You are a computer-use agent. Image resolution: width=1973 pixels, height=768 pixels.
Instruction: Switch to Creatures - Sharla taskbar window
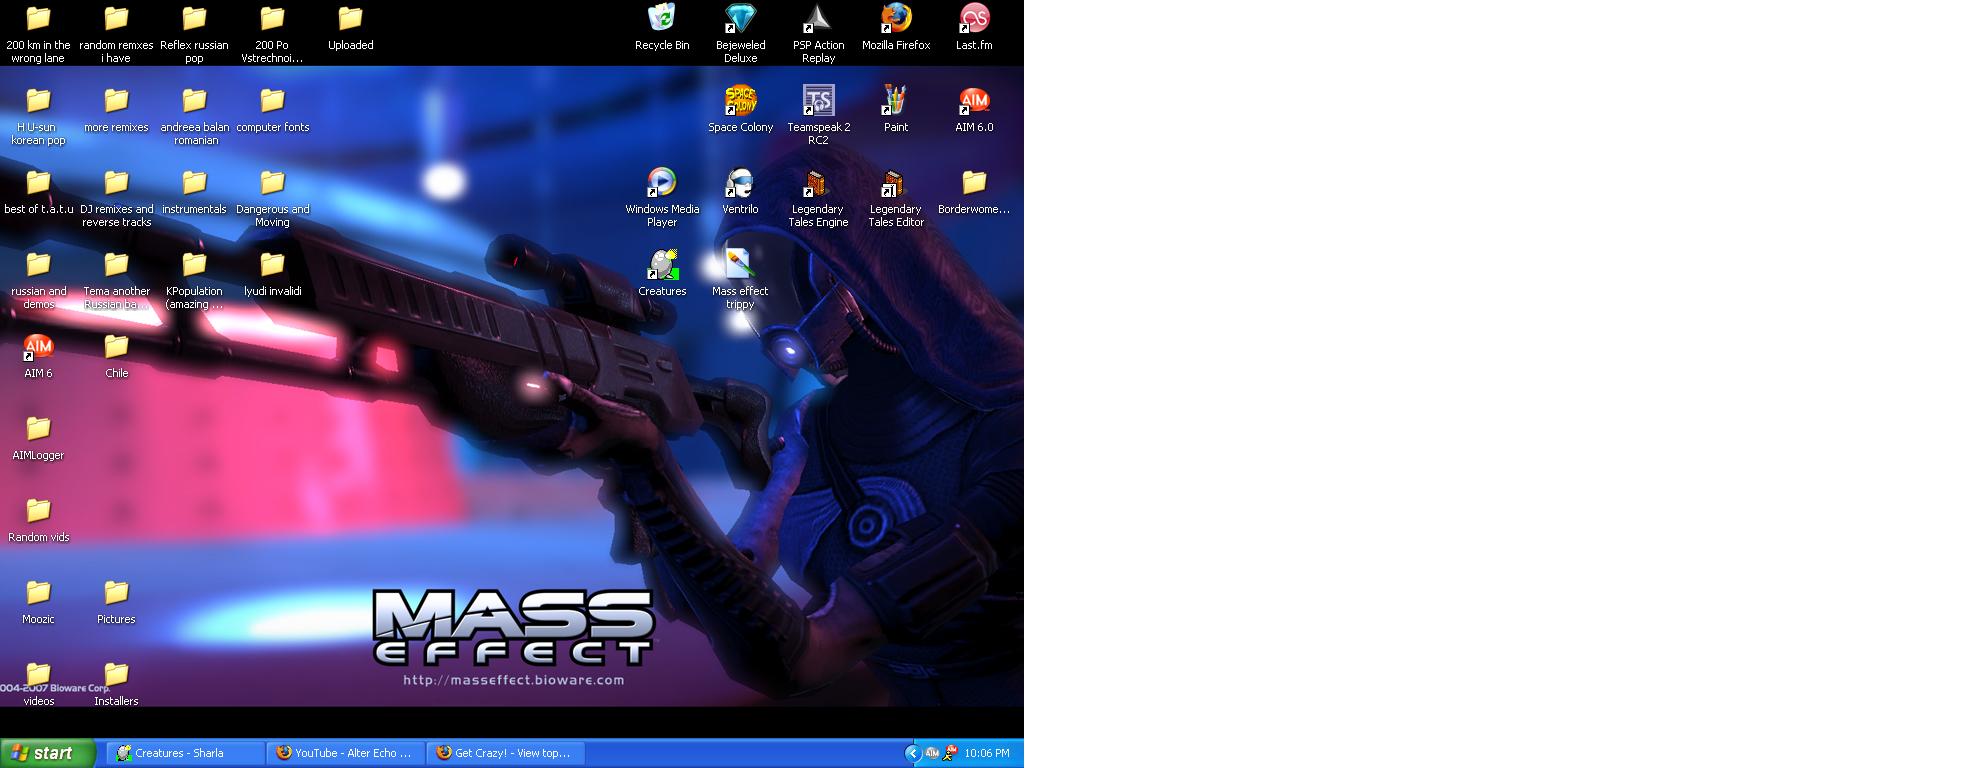[x=181, y=753]
